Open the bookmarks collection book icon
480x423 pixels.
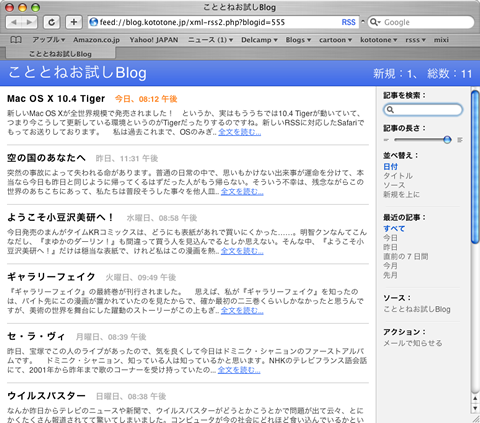click(x=16, y=40)
